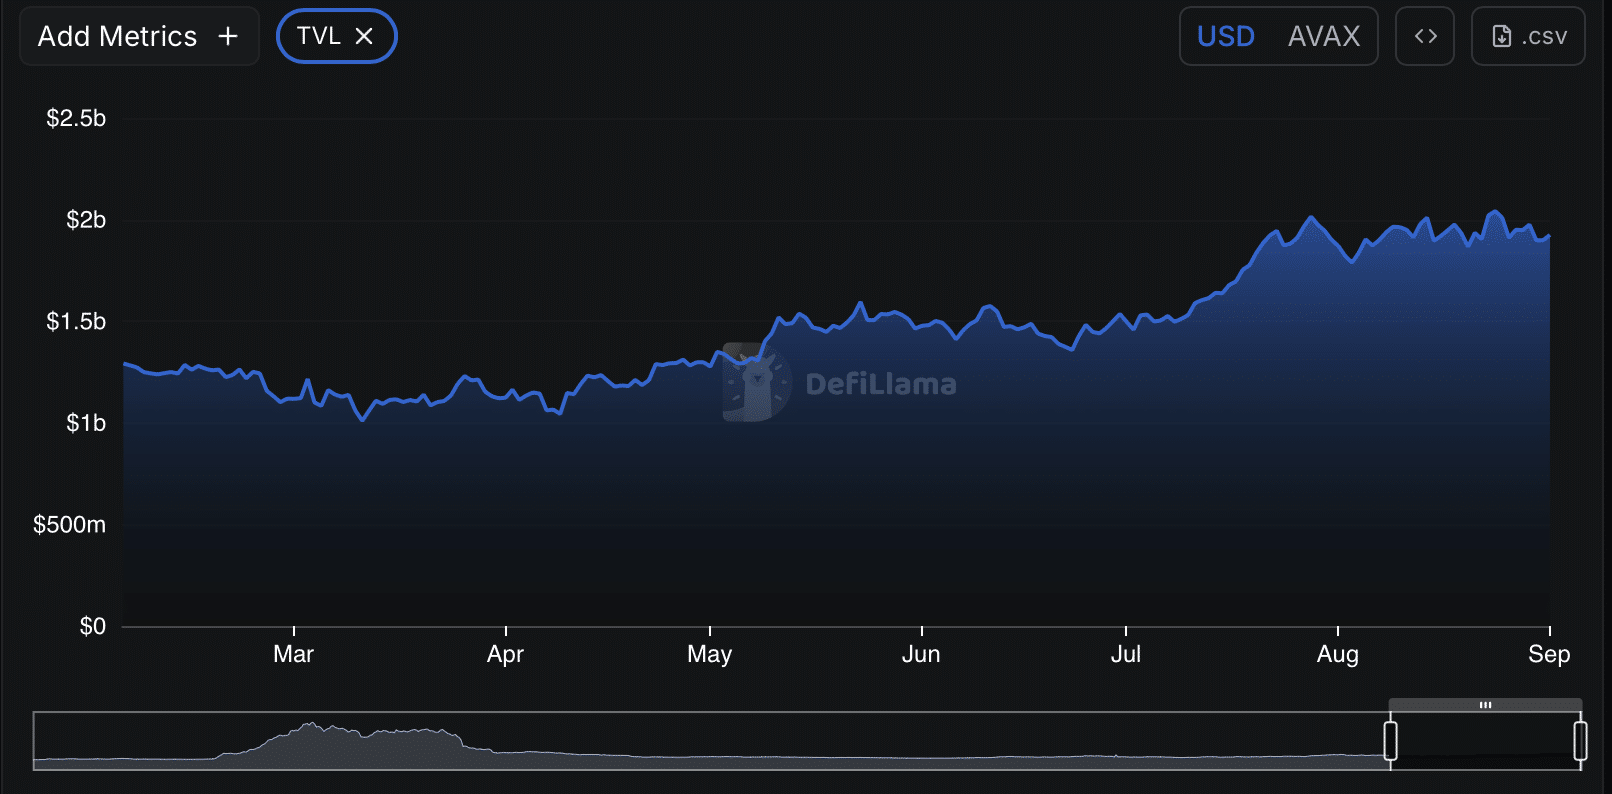
Task: Select USD as the chart currency
Action: (x=1226, y=36)
